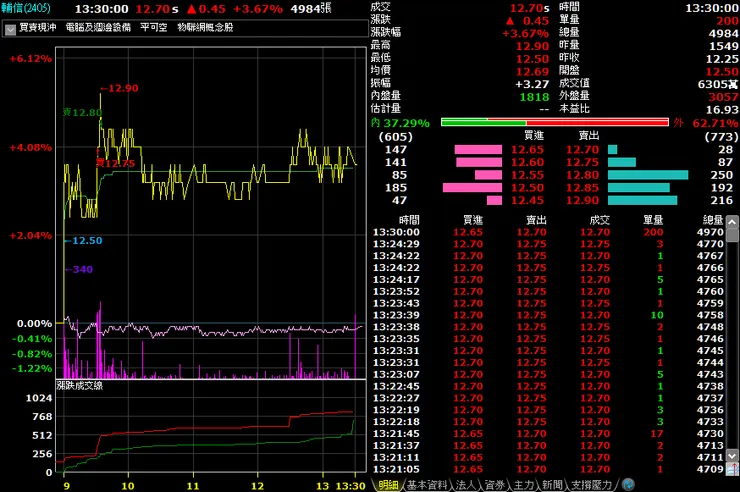Click the -1.22% axis label

pos(32,368)
